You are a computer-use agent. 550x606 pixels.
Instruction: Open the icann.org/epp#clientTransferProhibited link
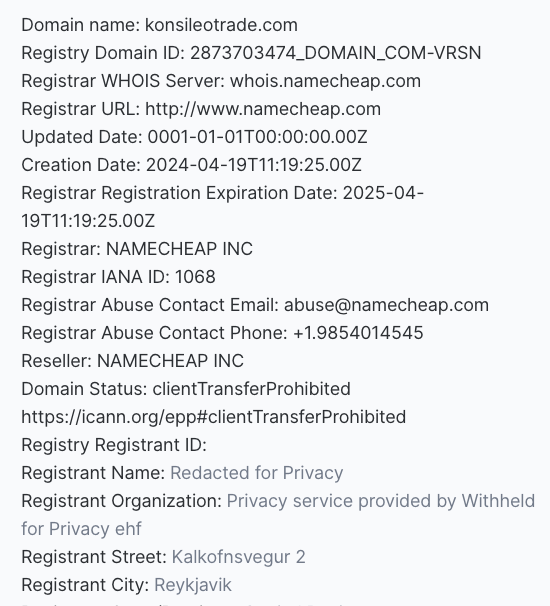click(213, 417)
